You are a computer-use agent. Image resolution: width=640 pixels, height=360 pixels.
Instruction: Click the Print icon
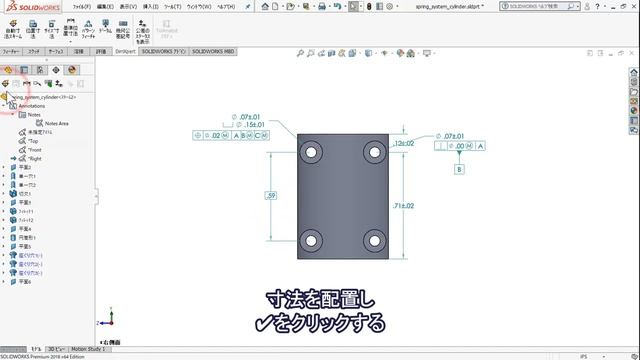point(322,7)
